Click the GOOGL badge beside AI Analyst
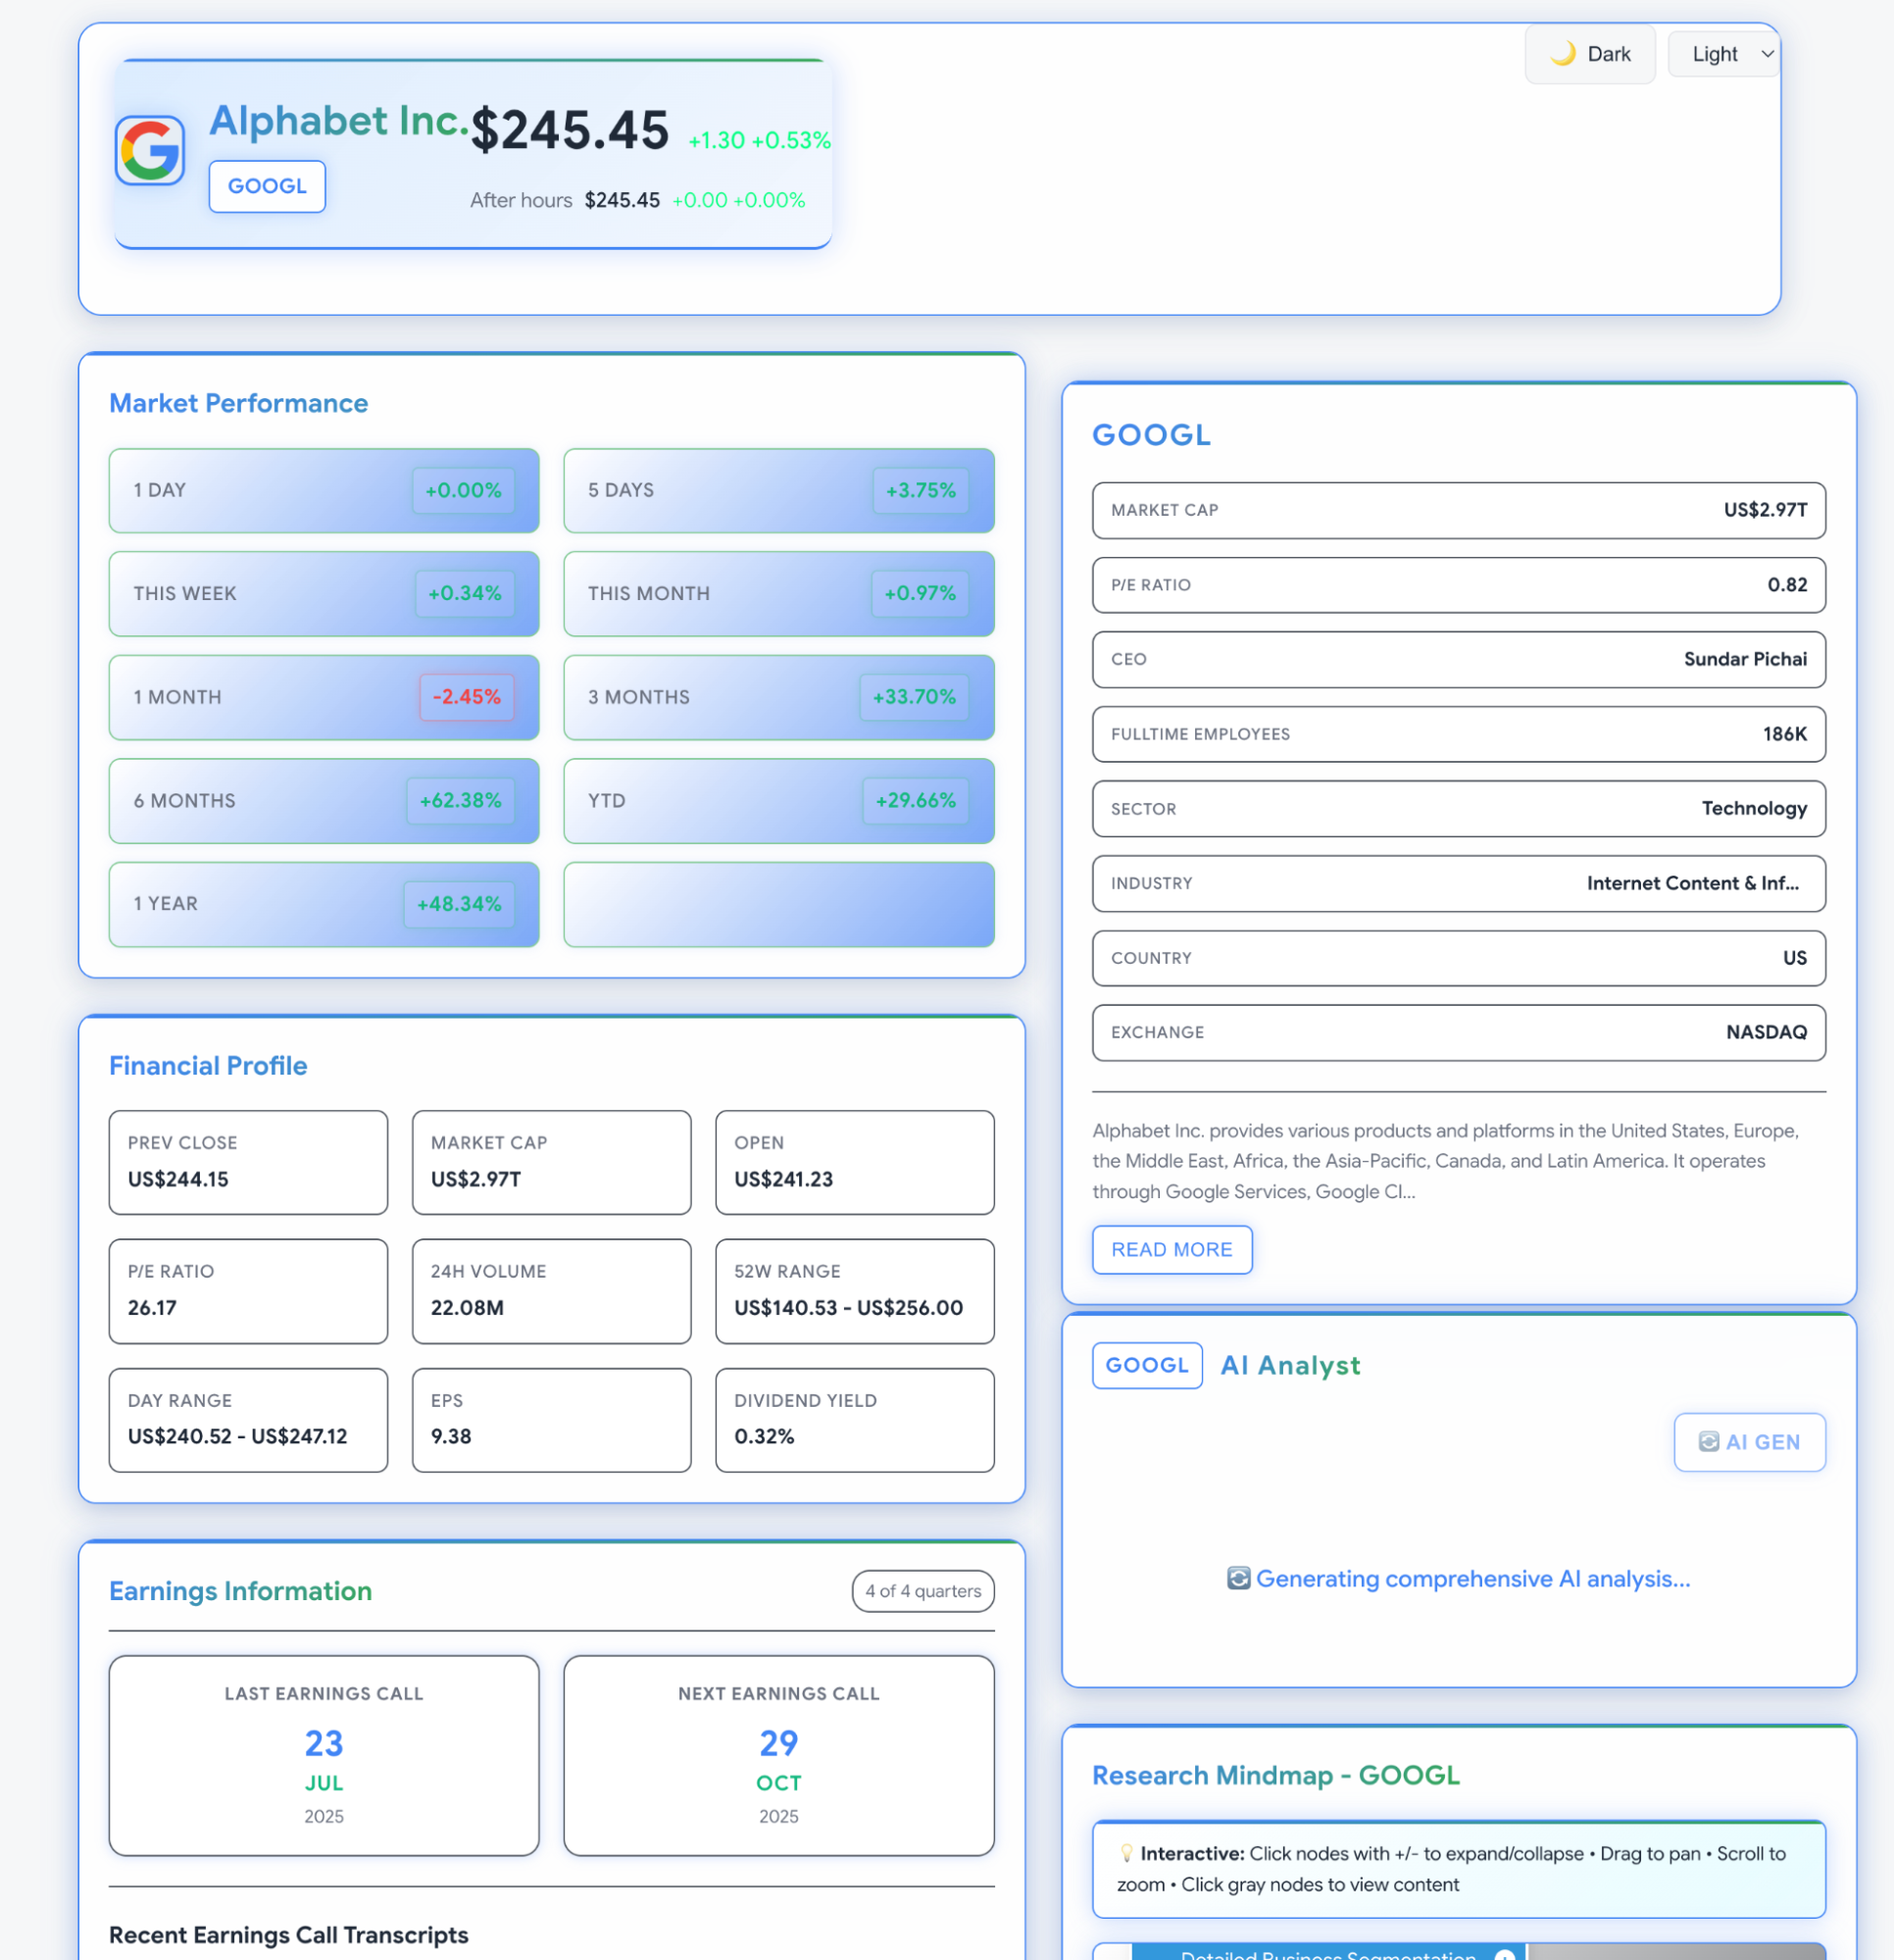This screenshot has width=1894, height=1960. [1146, 1365]
